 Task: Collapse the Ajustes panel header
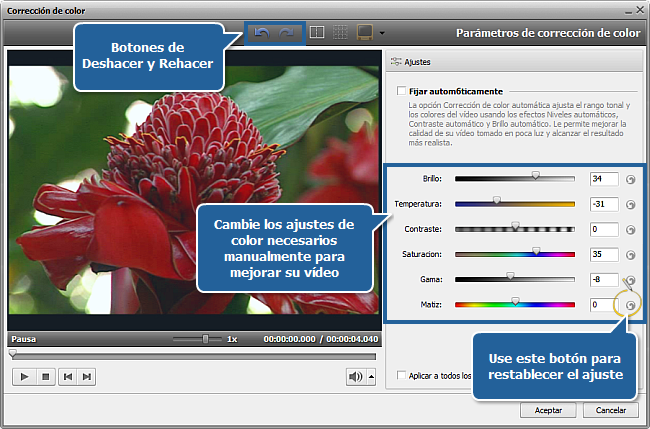[x=410, y=61]
